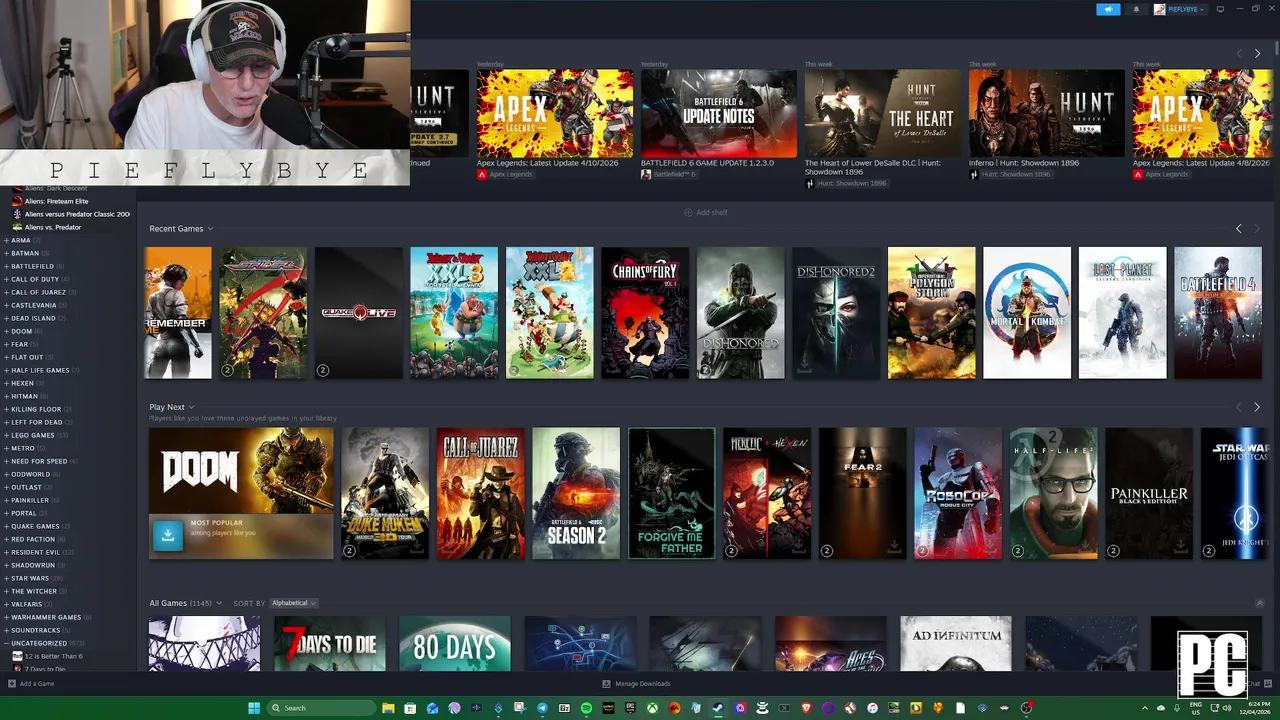Open the Play Next shelf dropdown

point(172,407)
